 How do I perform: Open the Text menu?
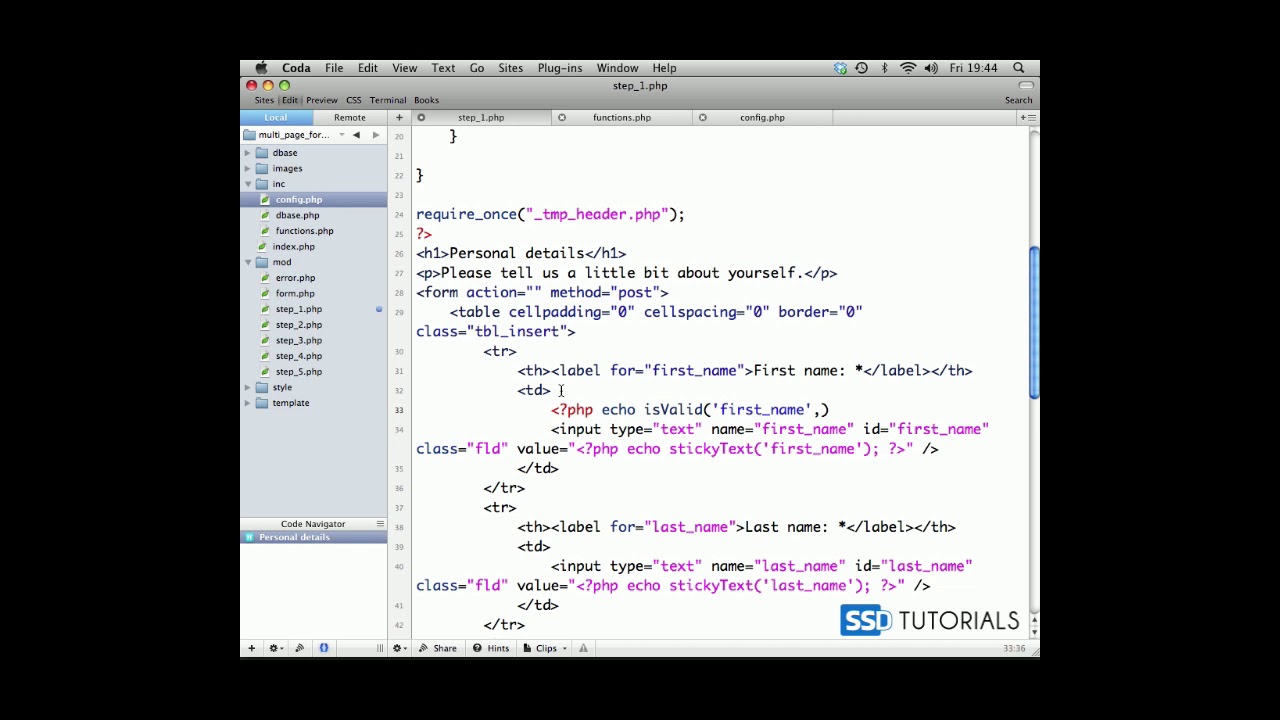click(x=443, y=68)
